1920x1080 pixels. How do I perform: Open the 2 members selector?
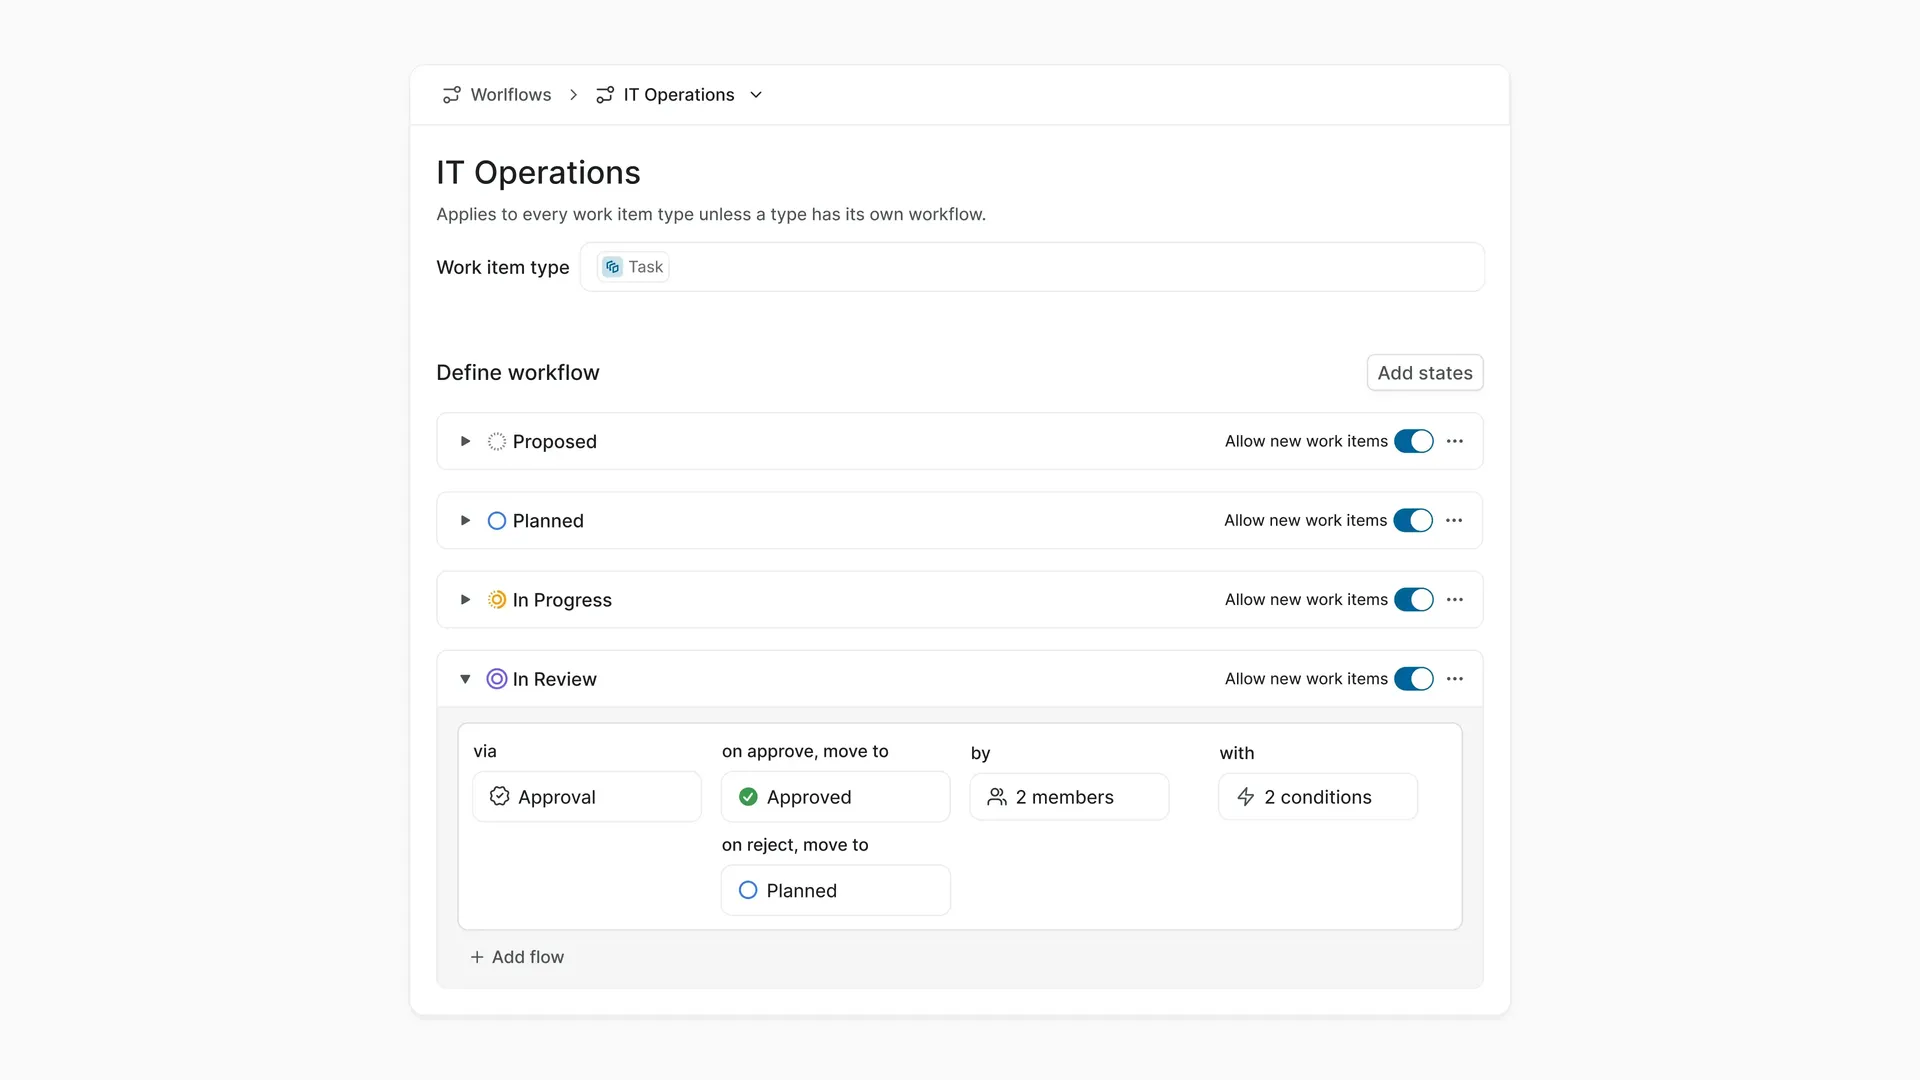point(1069,797)
